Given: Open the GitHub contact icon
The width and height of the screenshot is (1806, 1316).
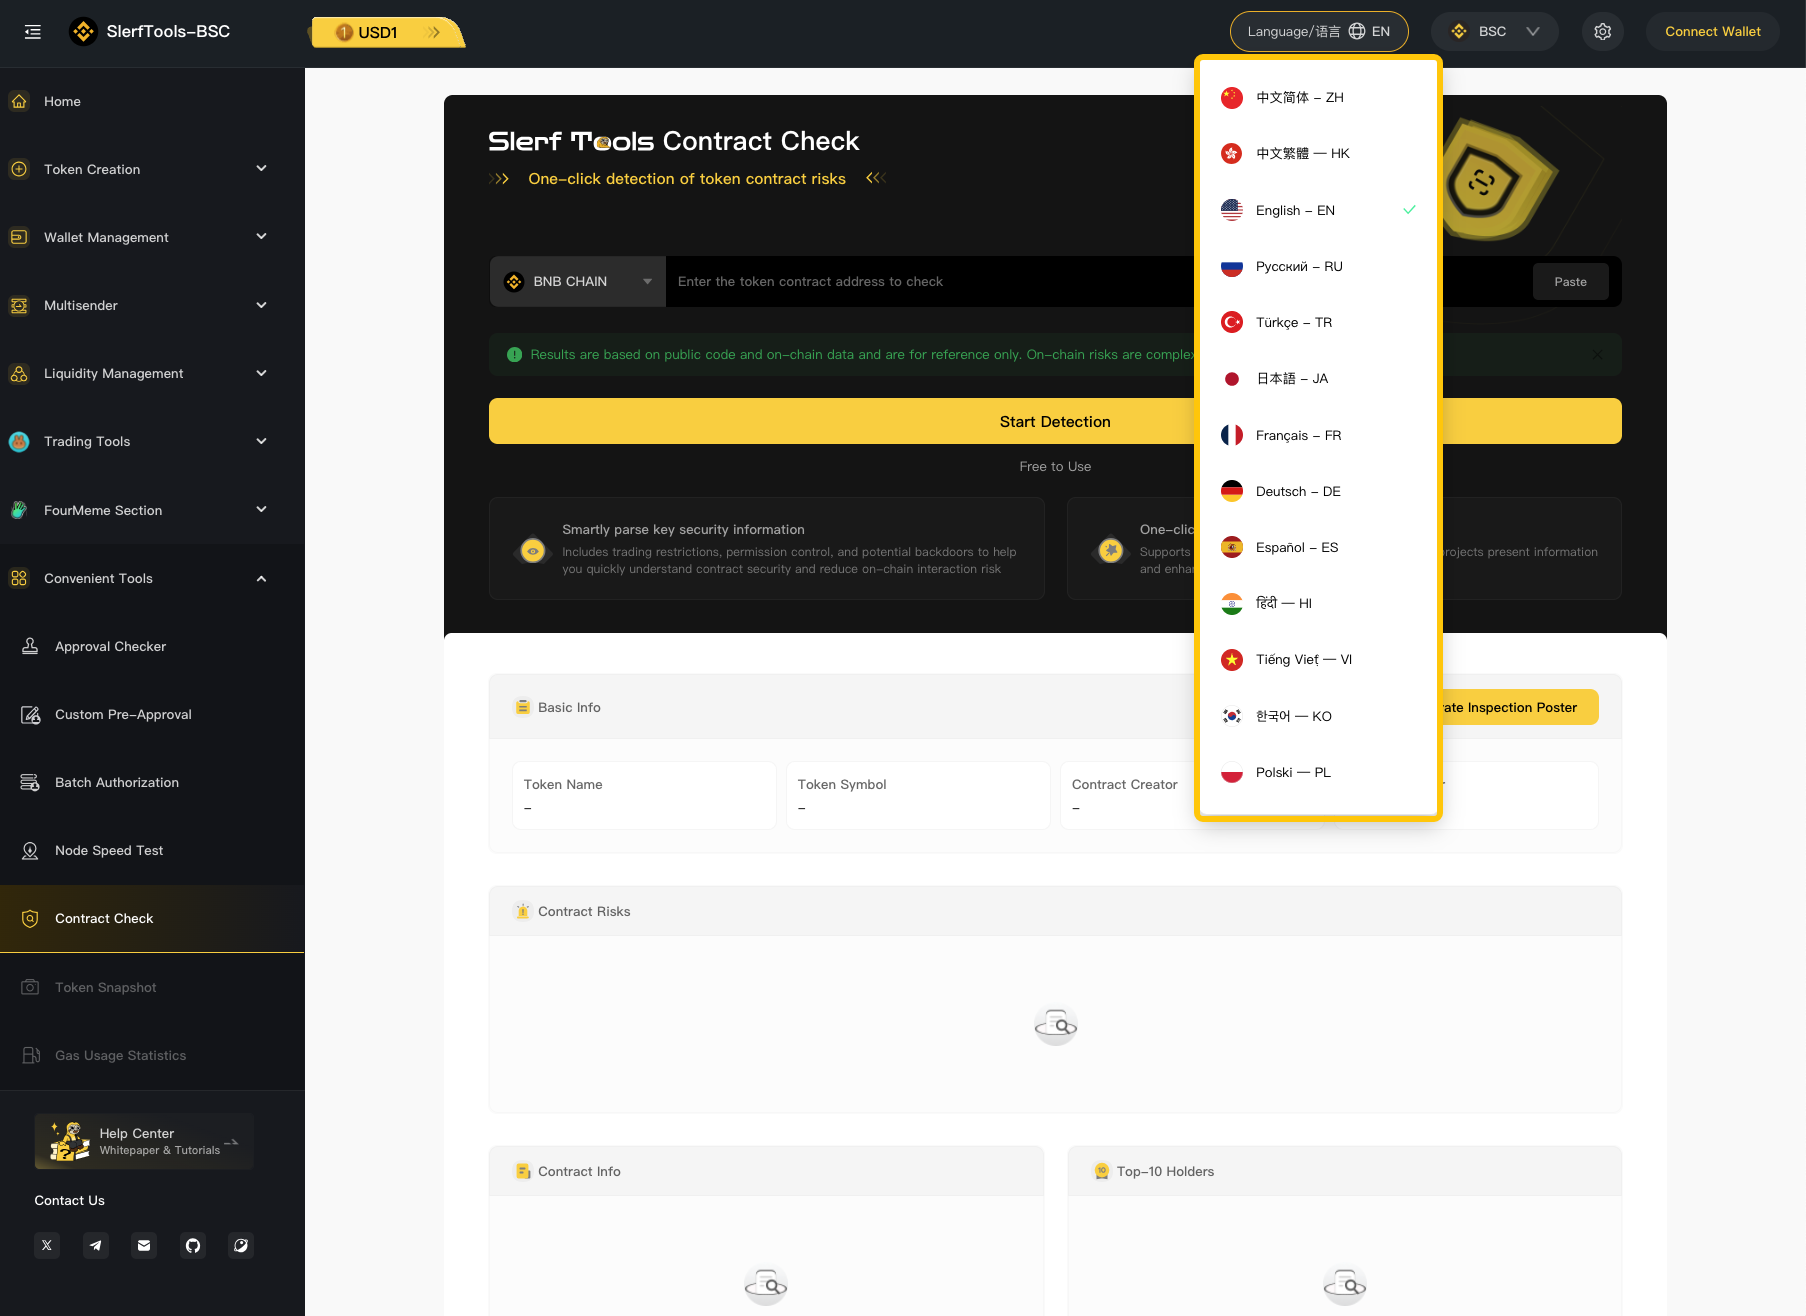Looking at the screenshot, I should [193, 1245].
